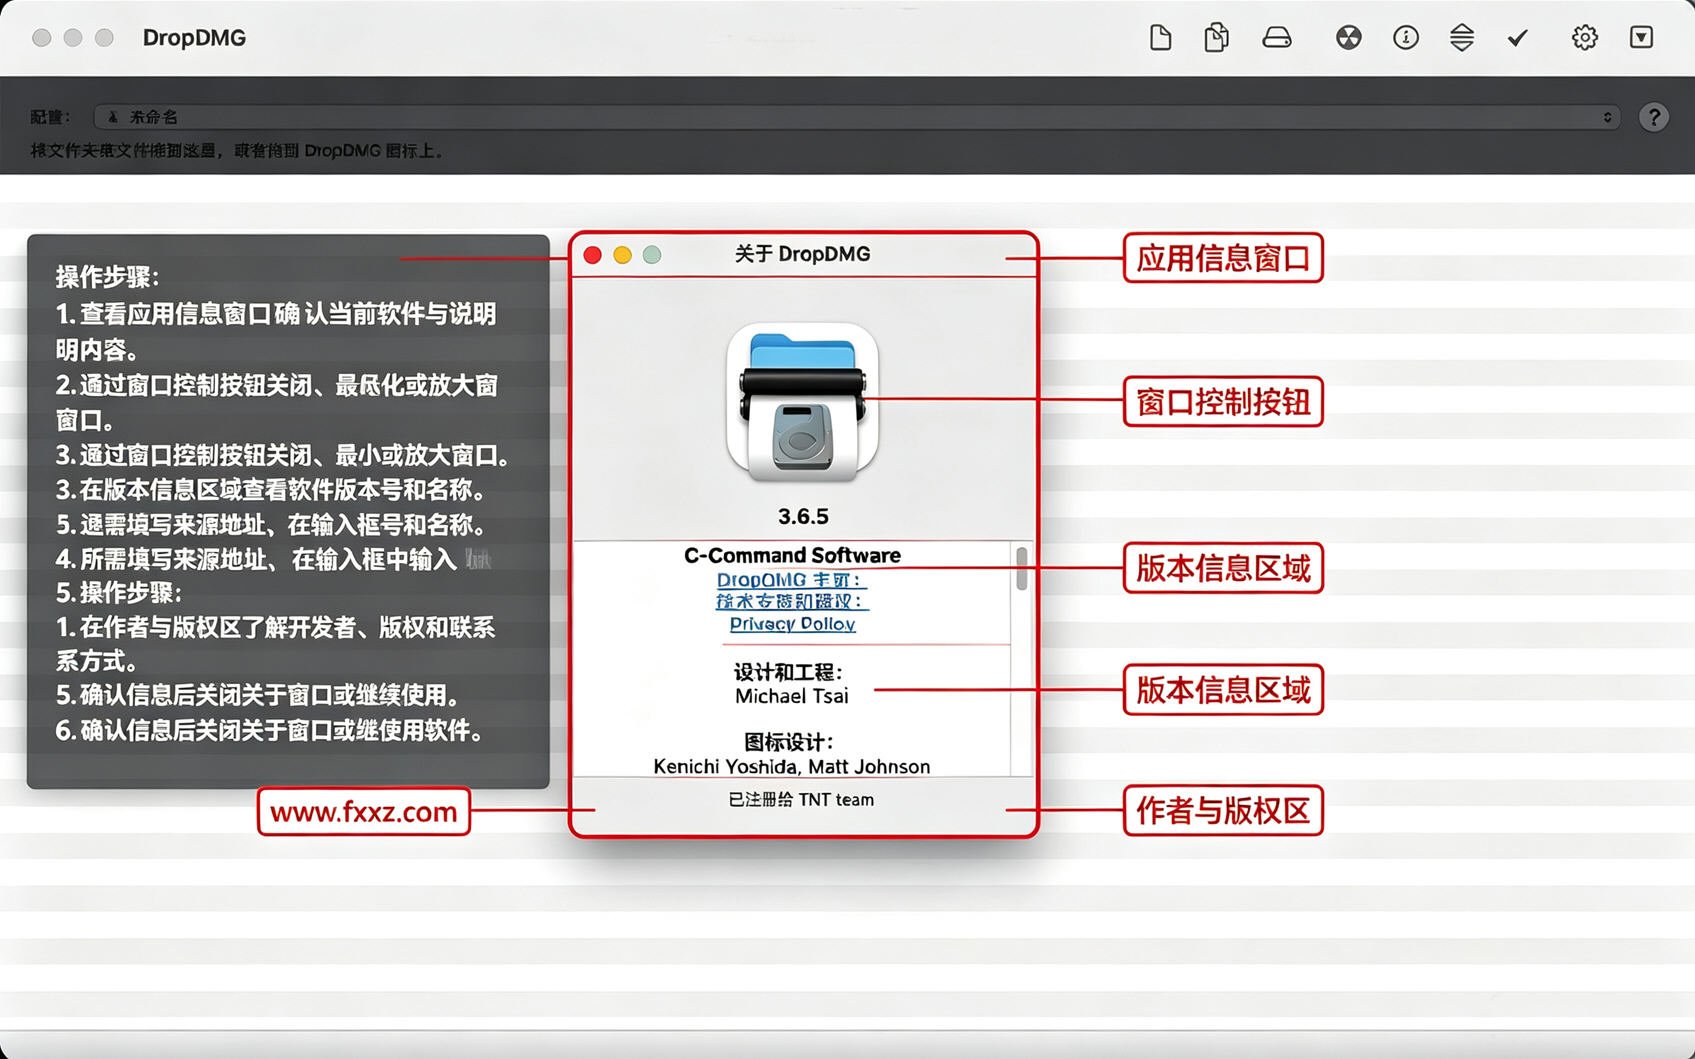Screen dimensions: 1695x1059
Task: Click the stacked layers toolbar icon
Action: point(1462,38)
